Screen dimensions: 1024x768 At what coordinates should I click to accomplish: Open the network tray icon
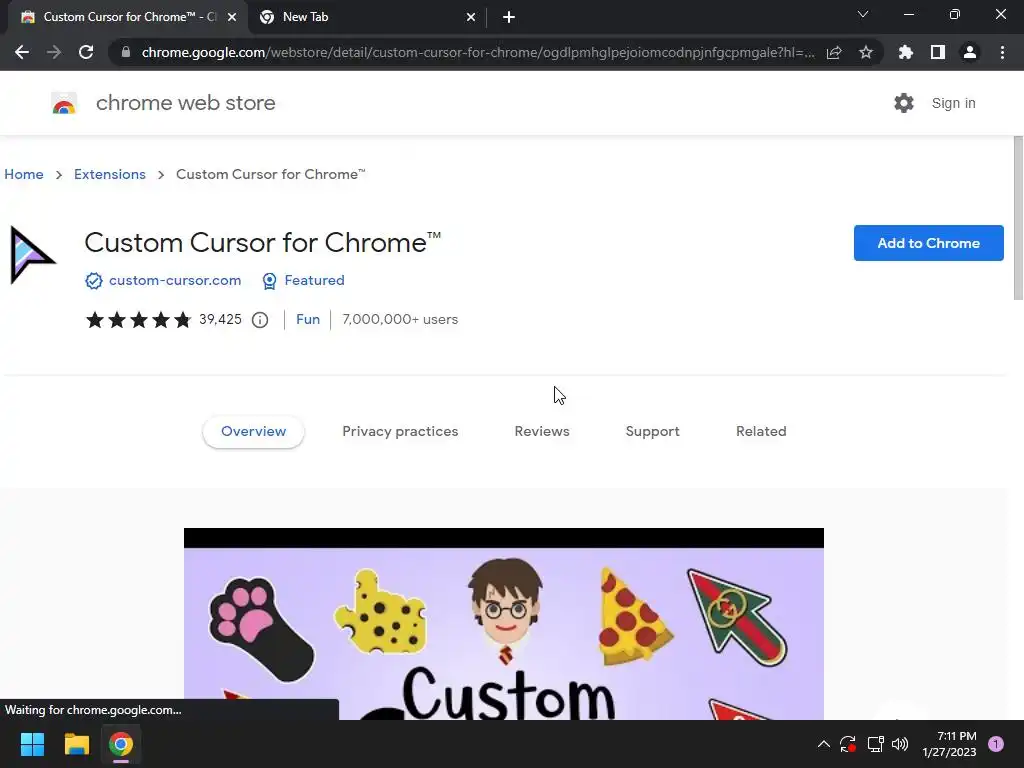coord(875,744)
